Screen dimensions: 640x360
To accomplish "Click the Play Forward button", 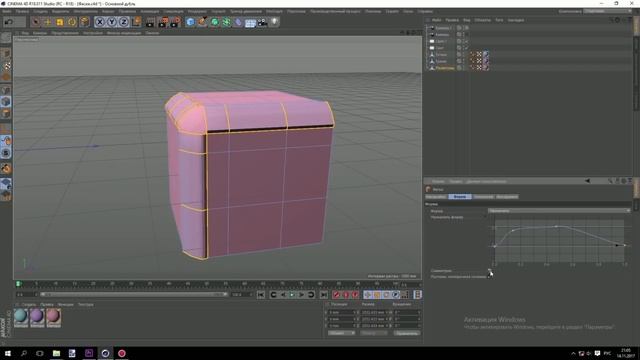I will coord(292,294).
